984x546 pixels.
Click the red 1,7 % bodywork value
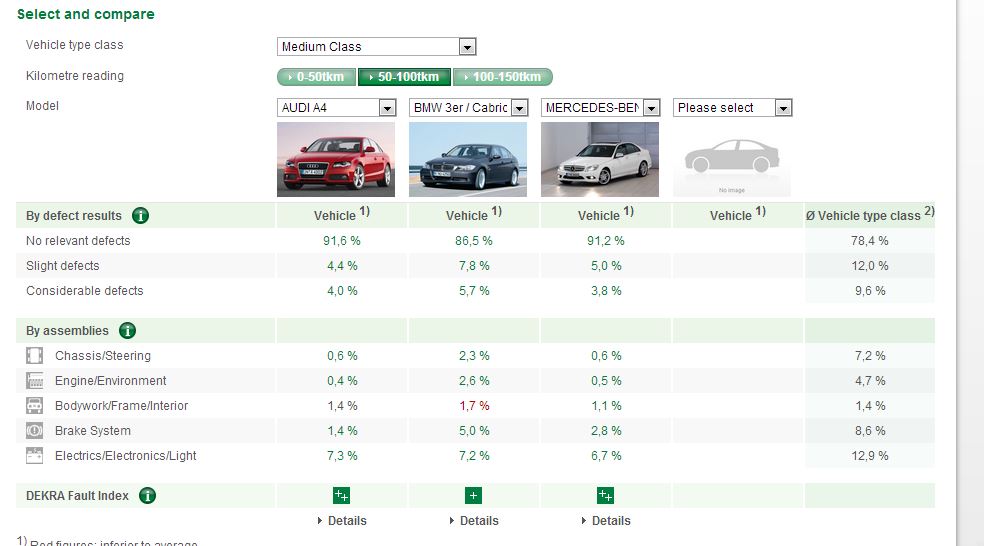point(474,406)
